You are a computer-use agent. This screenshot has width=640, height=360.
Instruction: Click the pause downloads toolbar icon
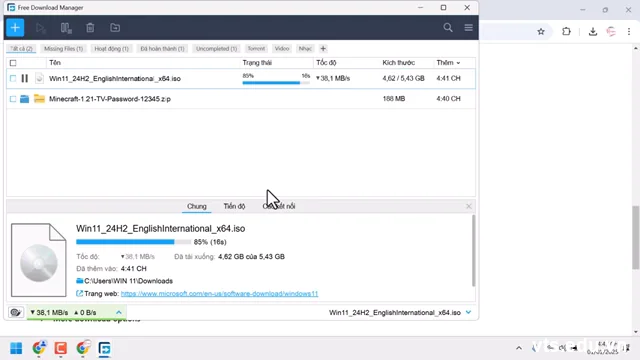click(66, 28)
